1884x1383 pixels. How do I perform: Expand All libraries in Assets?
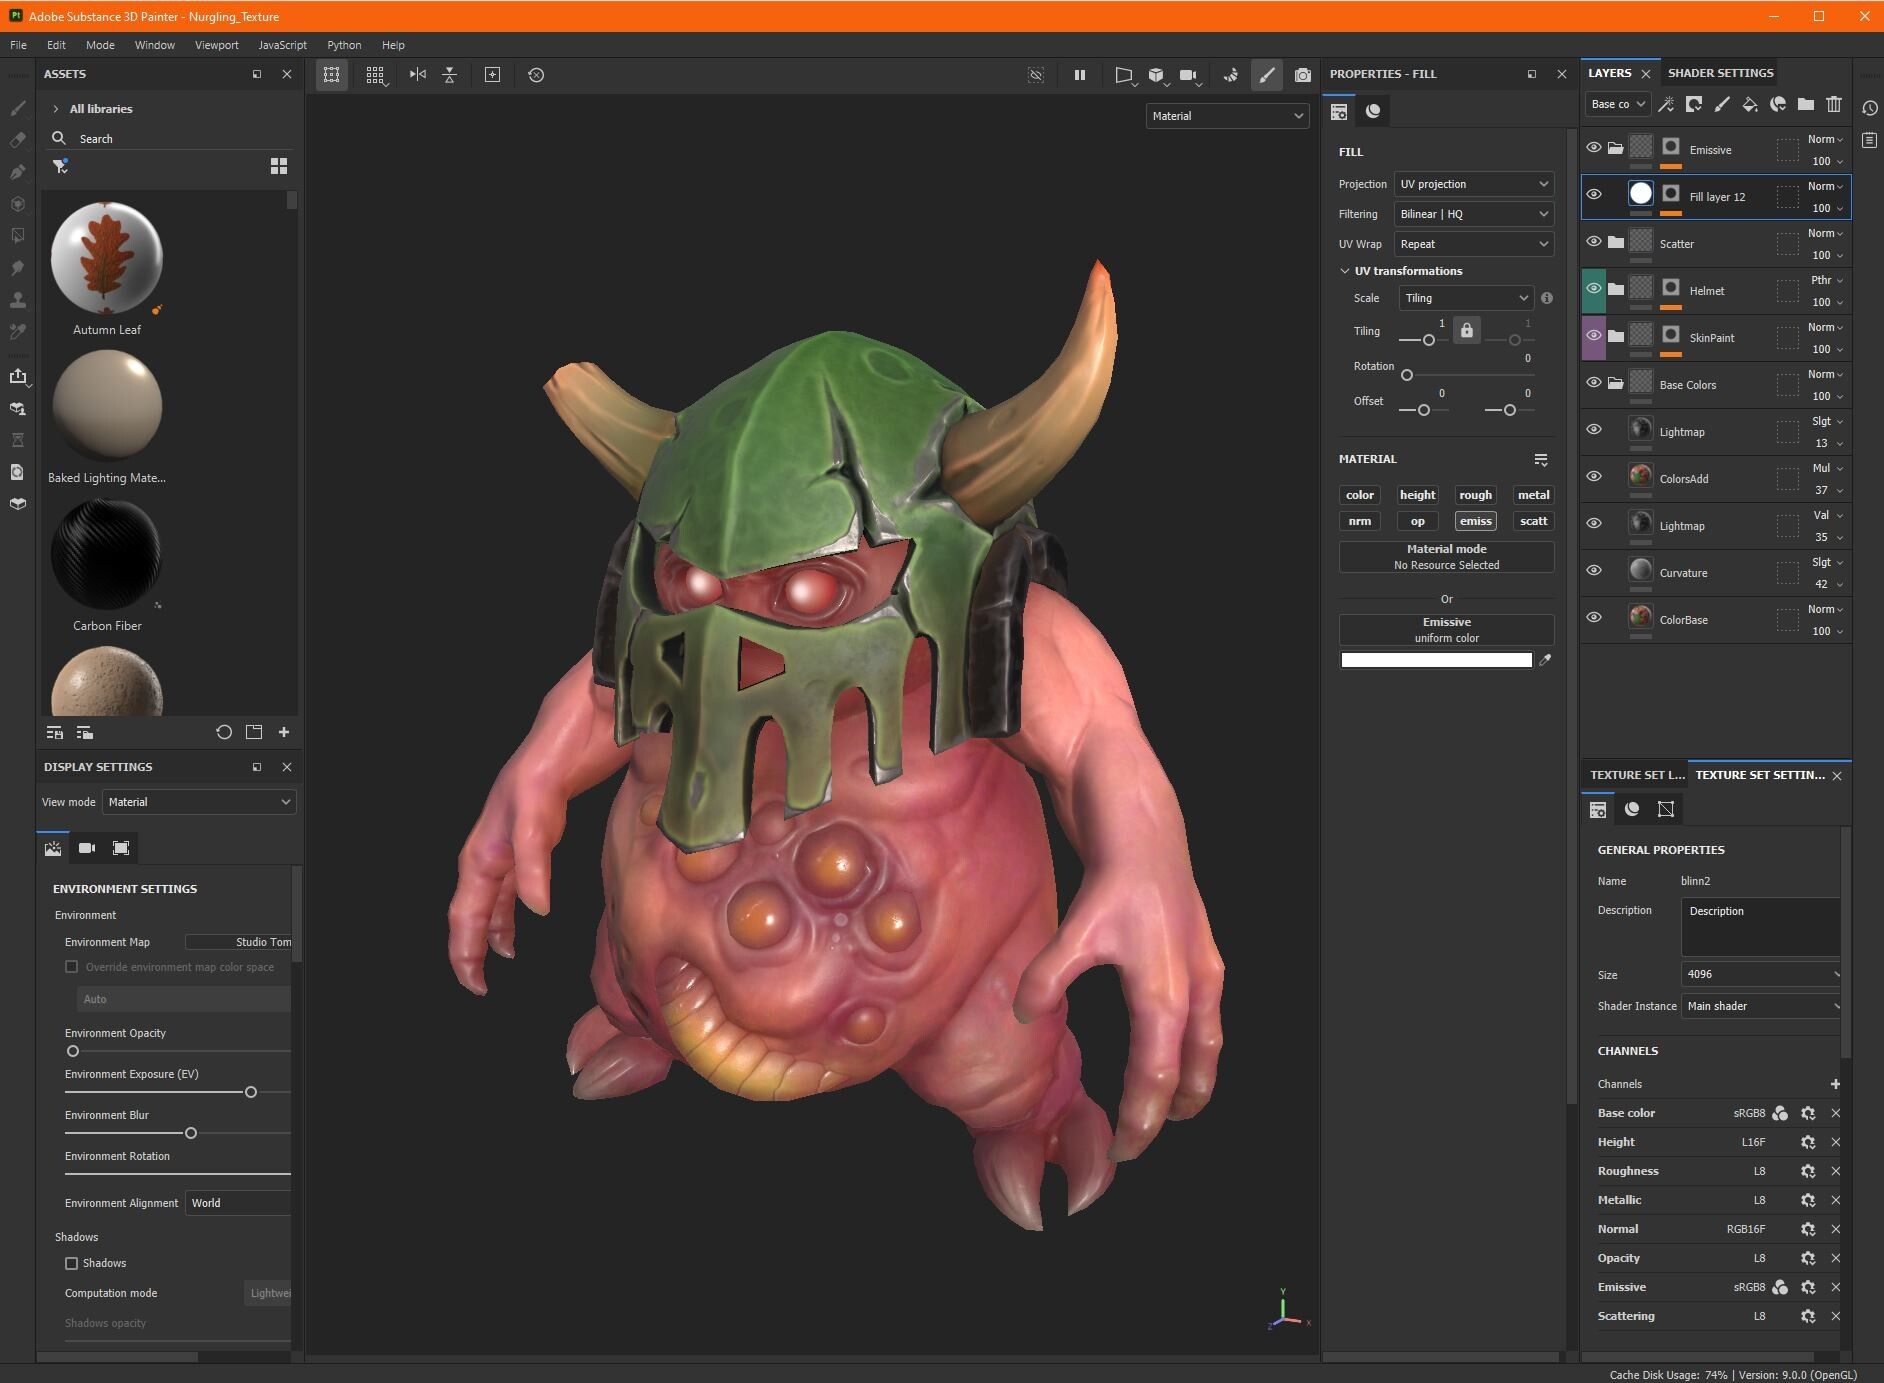pyautogui.click(x=55, y=109)
